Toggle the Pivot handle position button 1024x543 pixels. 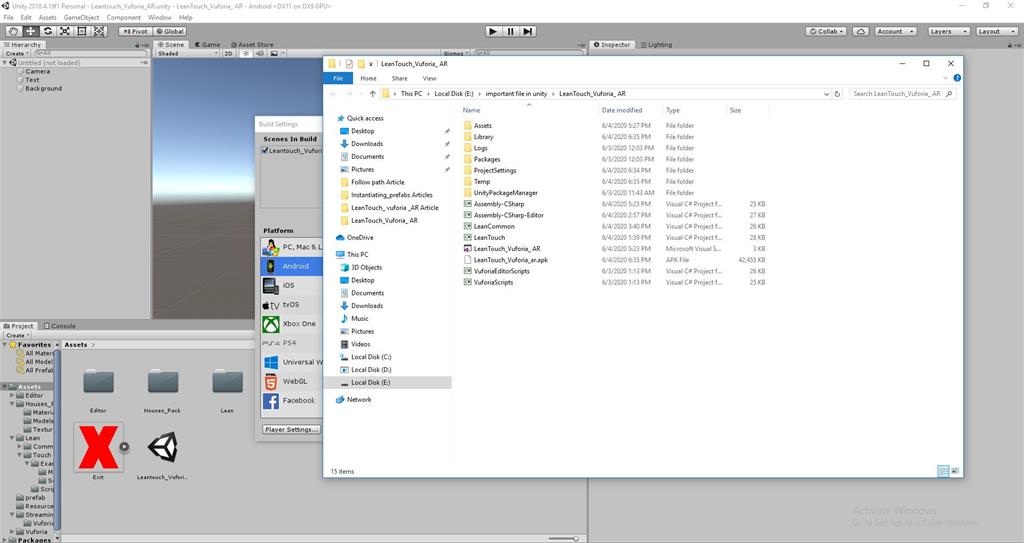pos(135,31)
